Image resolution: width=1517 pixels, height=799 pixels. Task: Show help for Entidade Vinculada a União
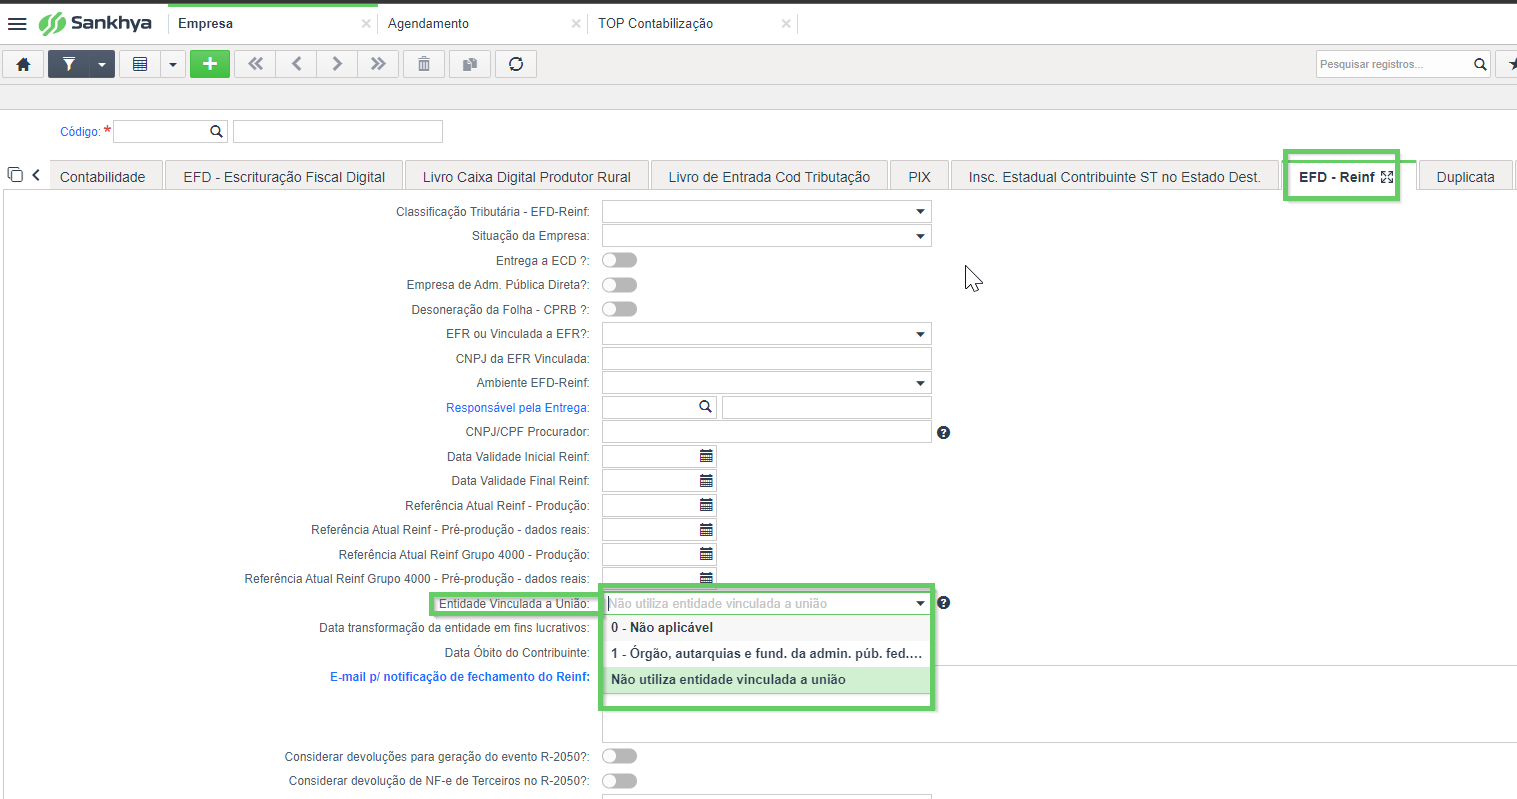coord(943,603)
